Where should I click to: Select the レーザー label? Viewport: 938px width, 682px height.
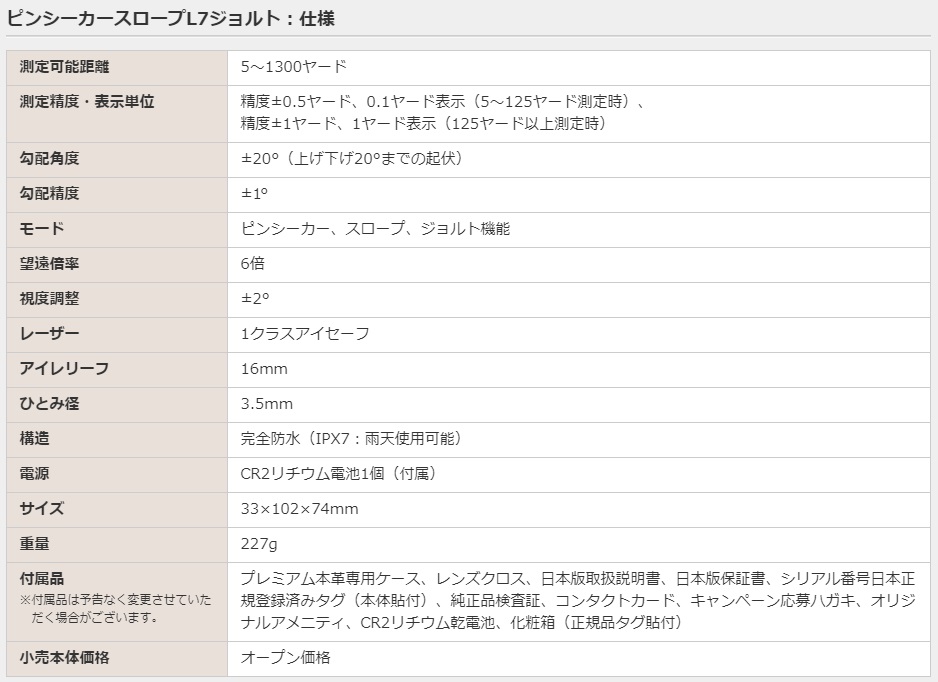(49, 333)
